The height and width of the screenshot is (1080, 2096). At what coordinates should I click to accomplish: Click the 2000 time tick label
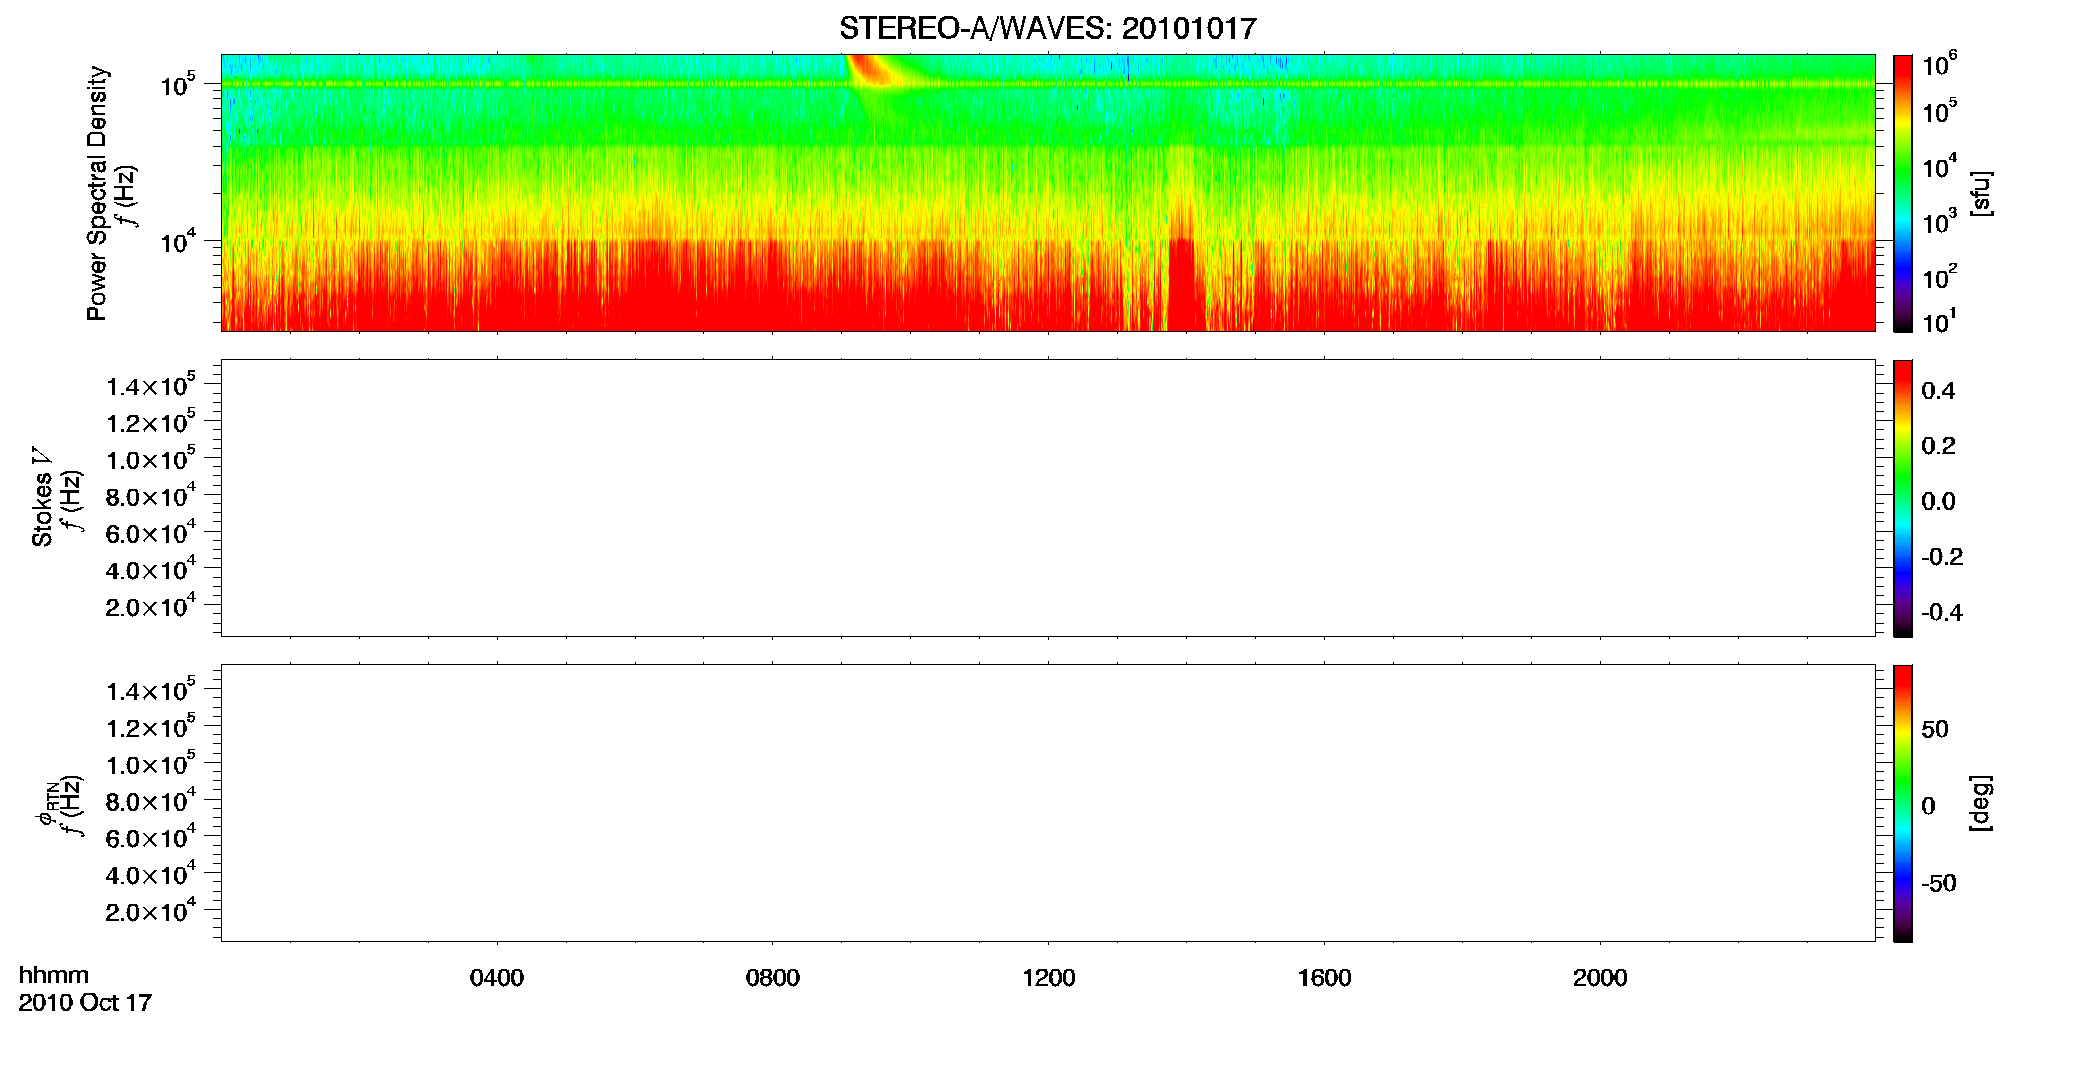click(1600, 978)
